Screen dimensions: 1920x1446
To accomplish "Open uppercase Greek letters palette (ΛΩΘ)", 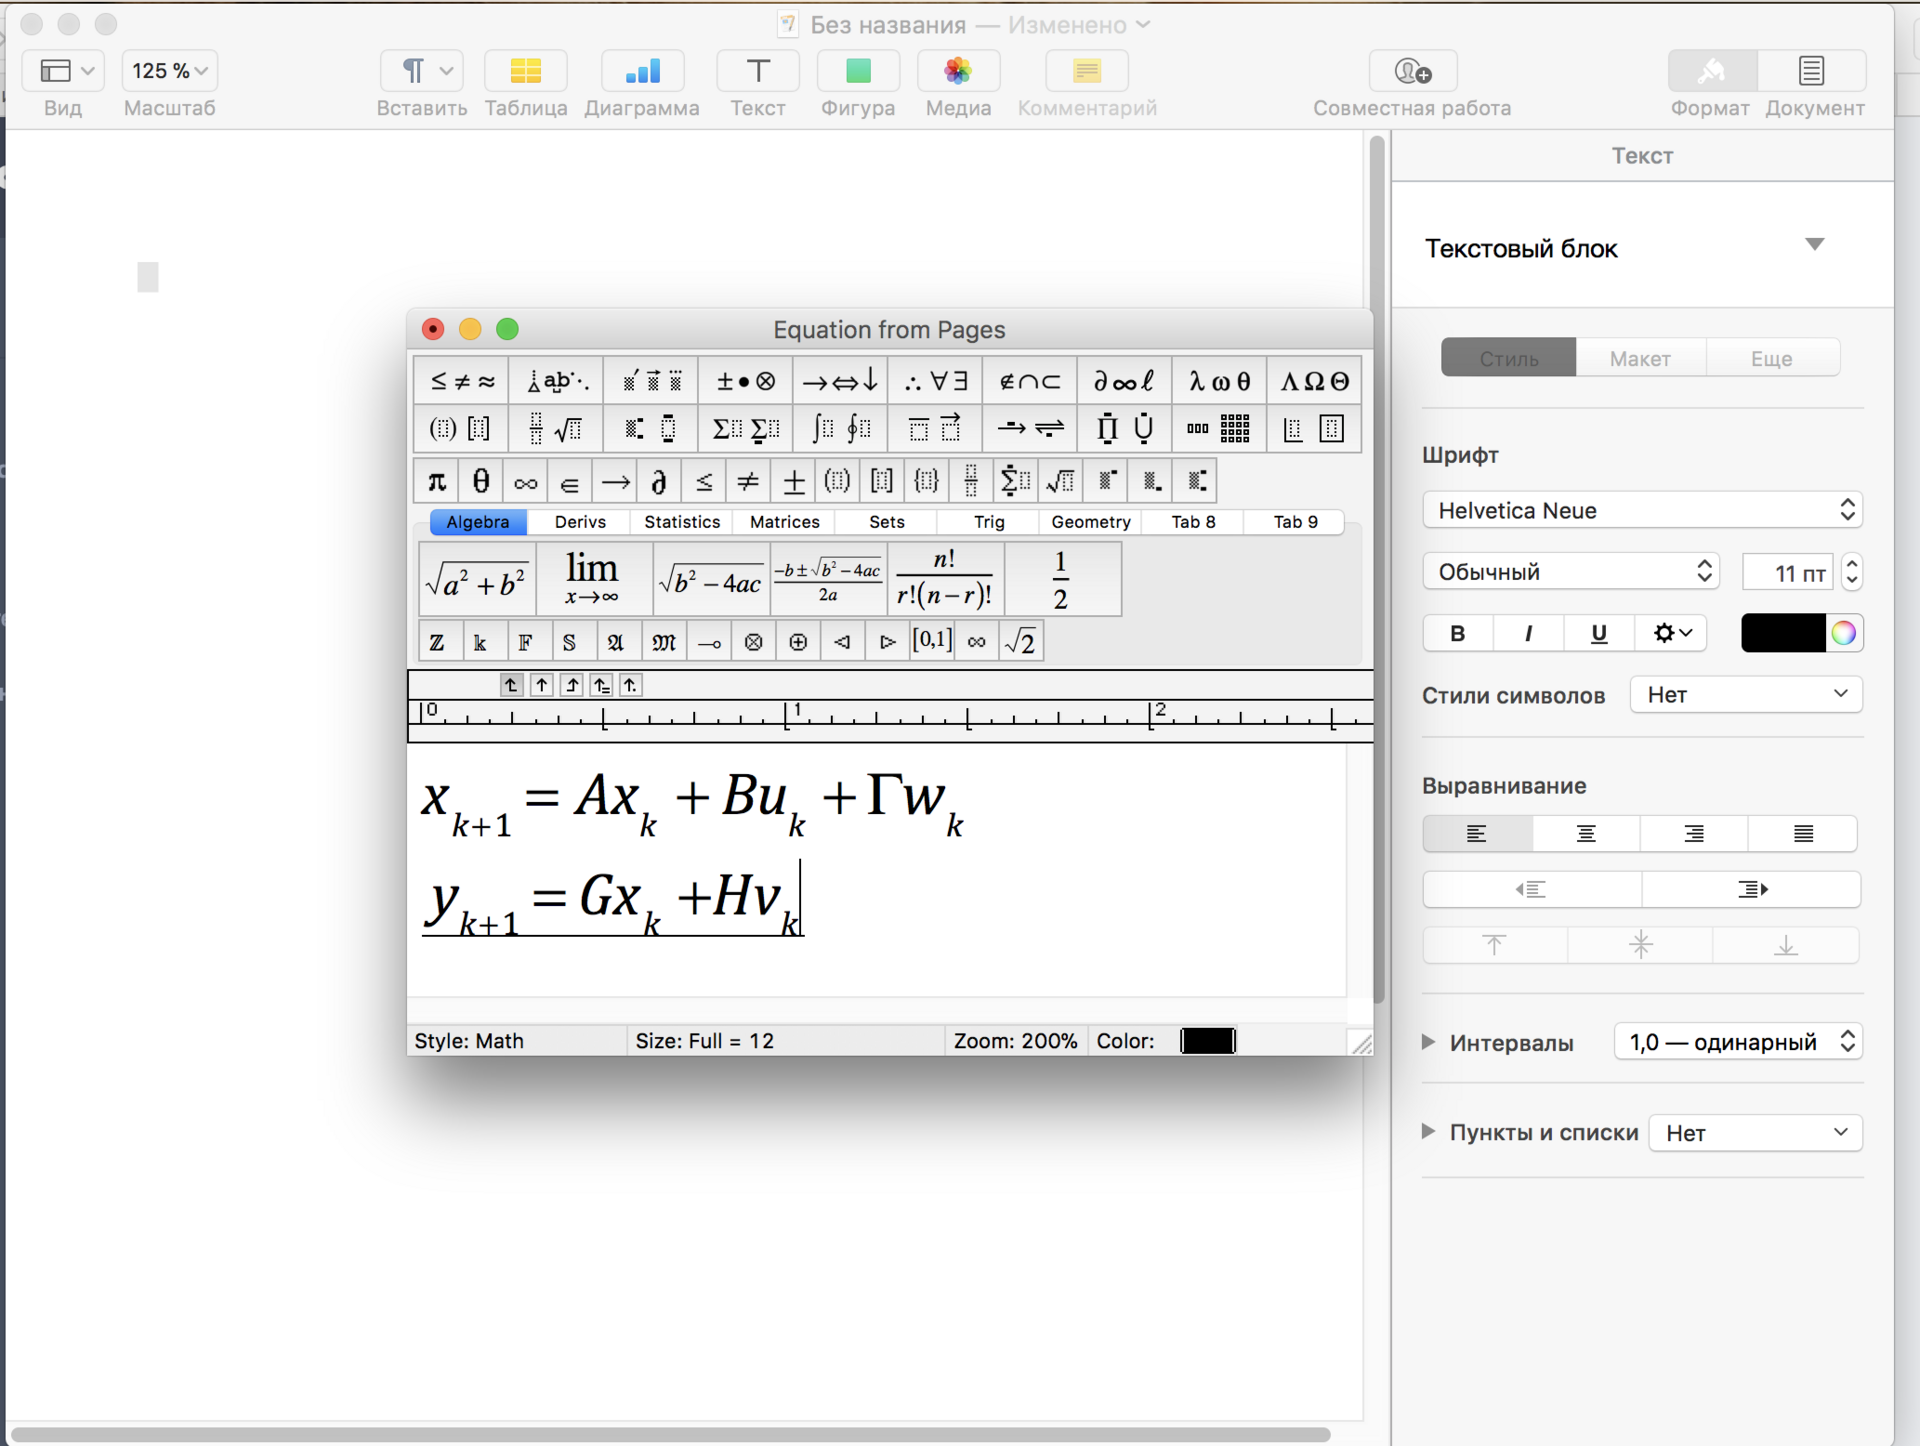I will 1314,381.
